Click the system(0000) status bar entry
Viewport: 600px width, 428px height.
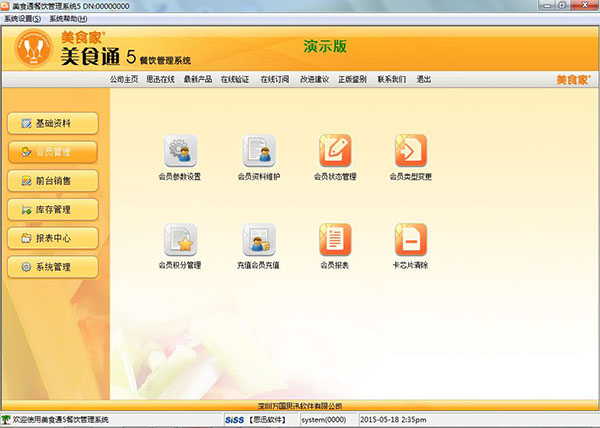tap(324, 420)
